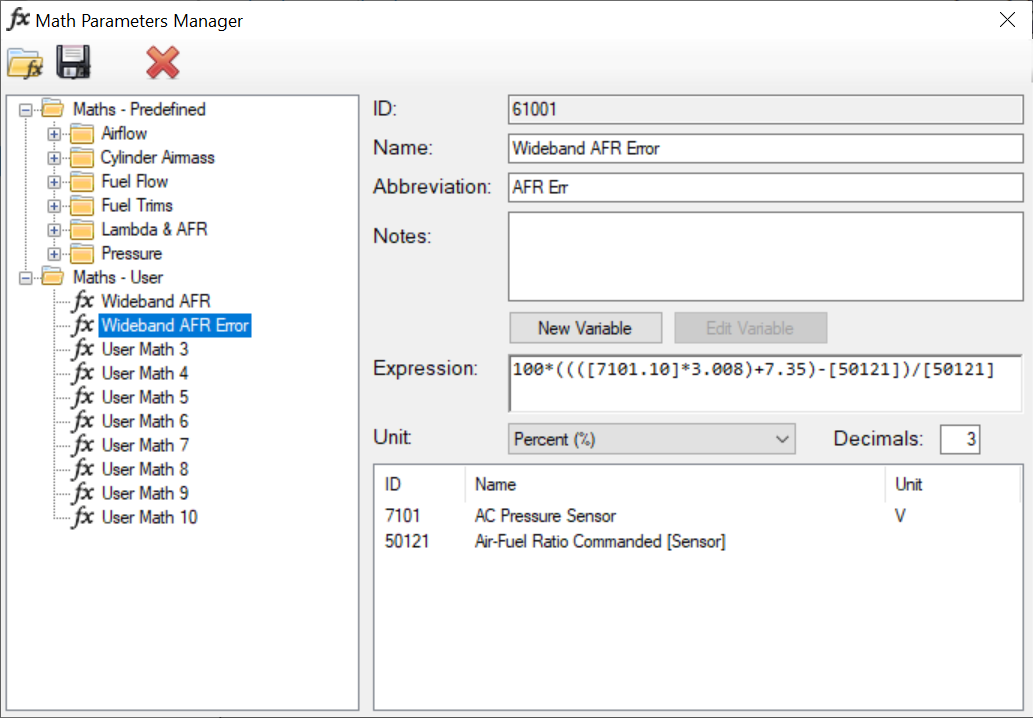
Task: Click the ID field showing 61001
Action: point(766,109)
